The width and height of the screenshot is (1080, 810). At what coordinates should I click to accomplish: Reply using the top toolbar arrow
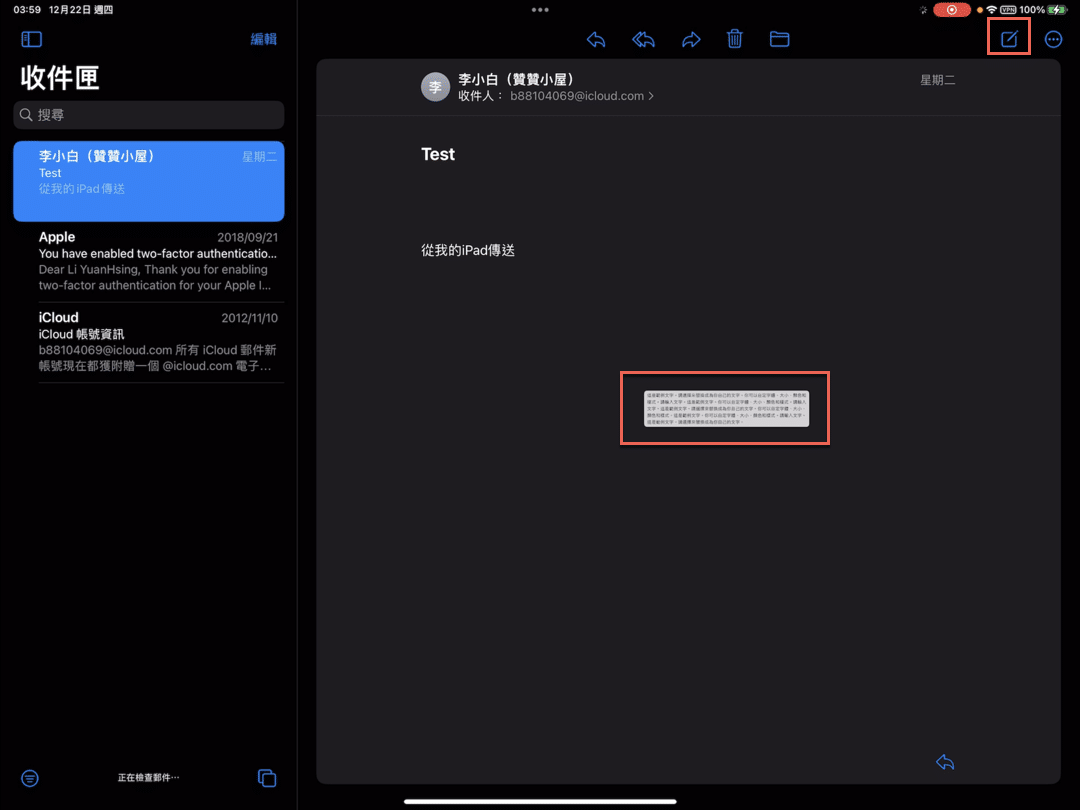pos(596,39)
